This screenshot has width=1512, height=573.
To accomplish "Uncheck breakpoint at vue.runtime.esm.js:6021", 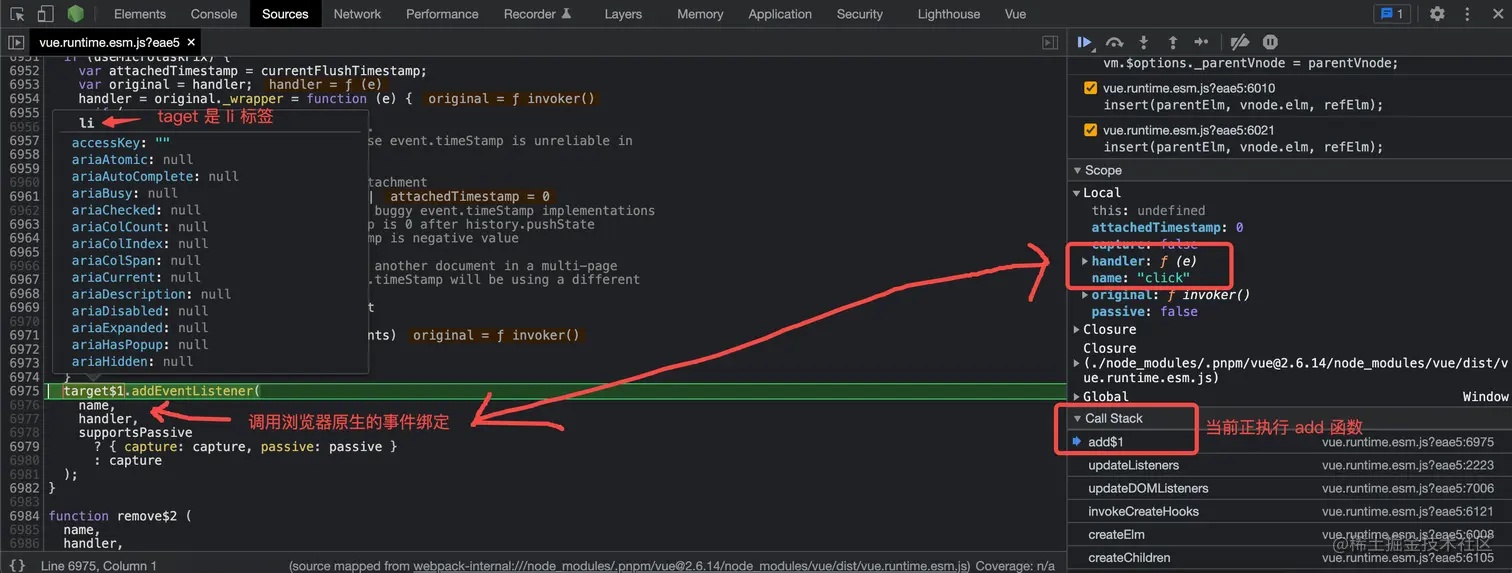I will (1091, 130).
